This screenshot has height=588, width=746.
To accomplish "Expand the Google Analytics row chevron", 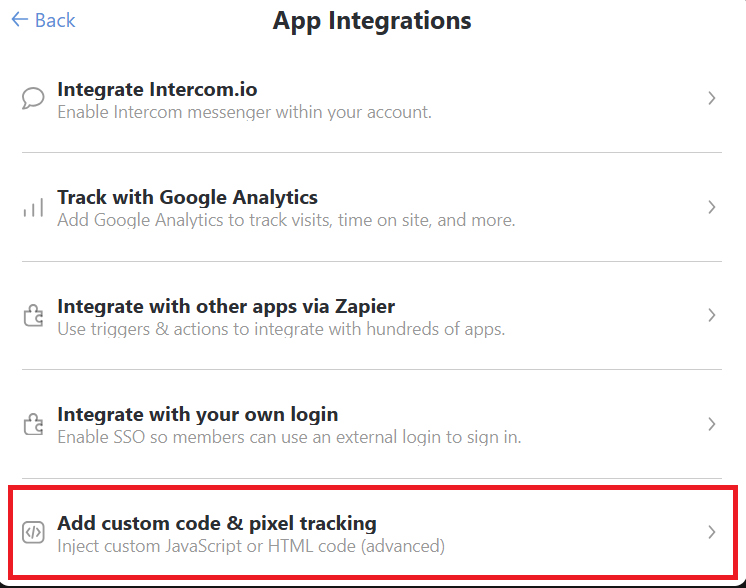I will pyautogui.click(x=712, y=207).
